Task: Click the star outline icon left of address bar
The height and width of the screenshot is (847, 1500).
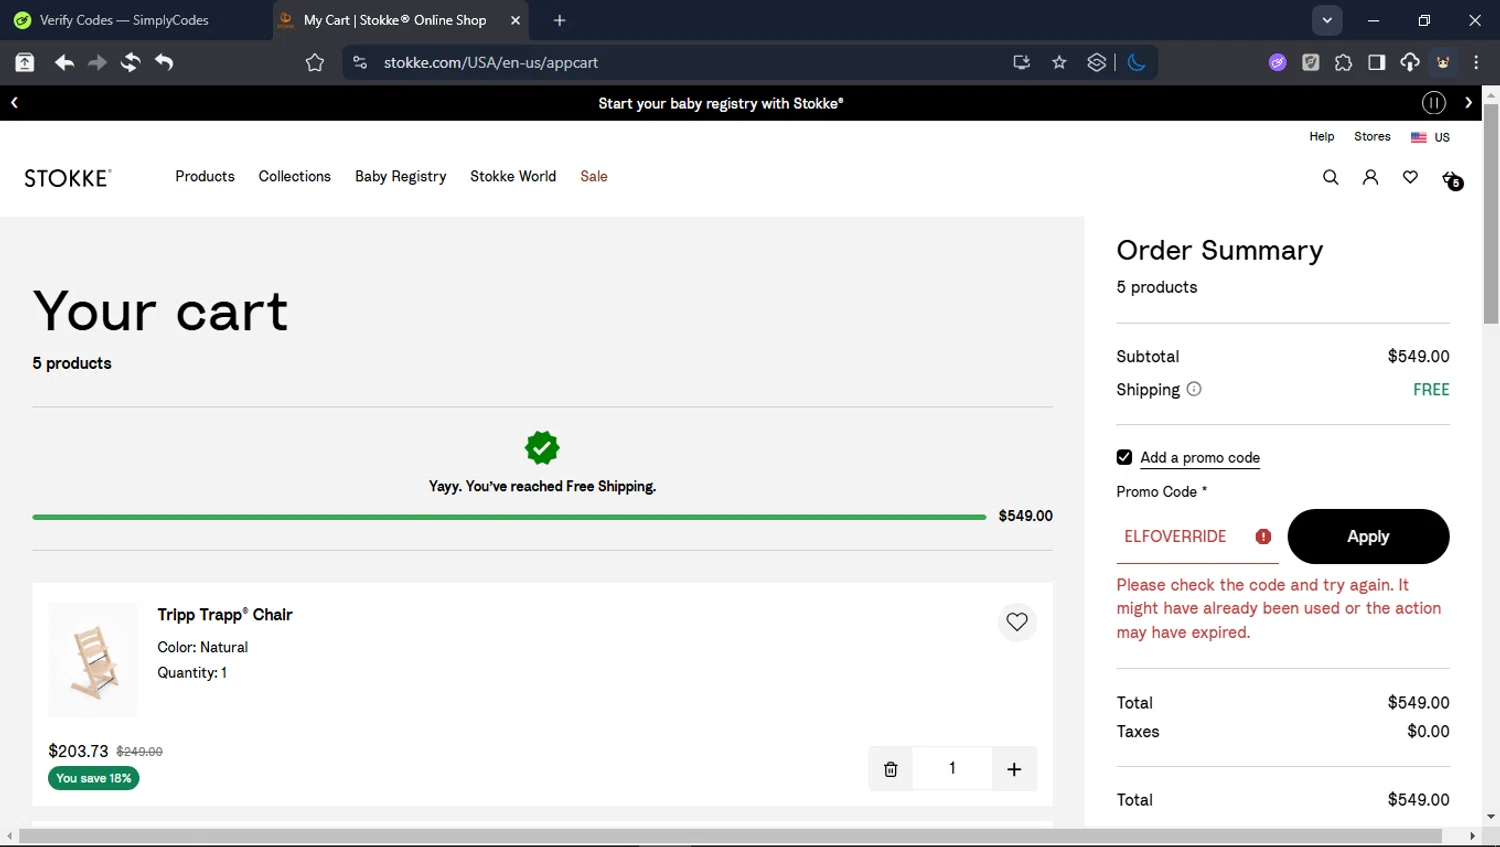Action: [315, 63]
